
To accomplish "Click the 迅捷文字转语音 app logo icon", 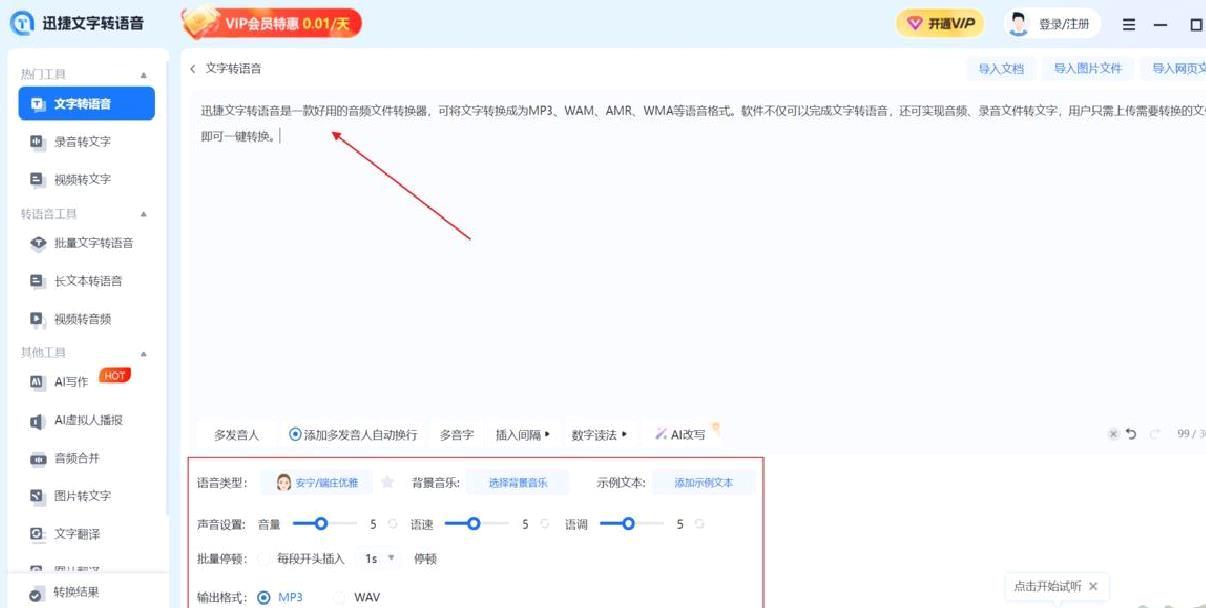I will point(21,23).
